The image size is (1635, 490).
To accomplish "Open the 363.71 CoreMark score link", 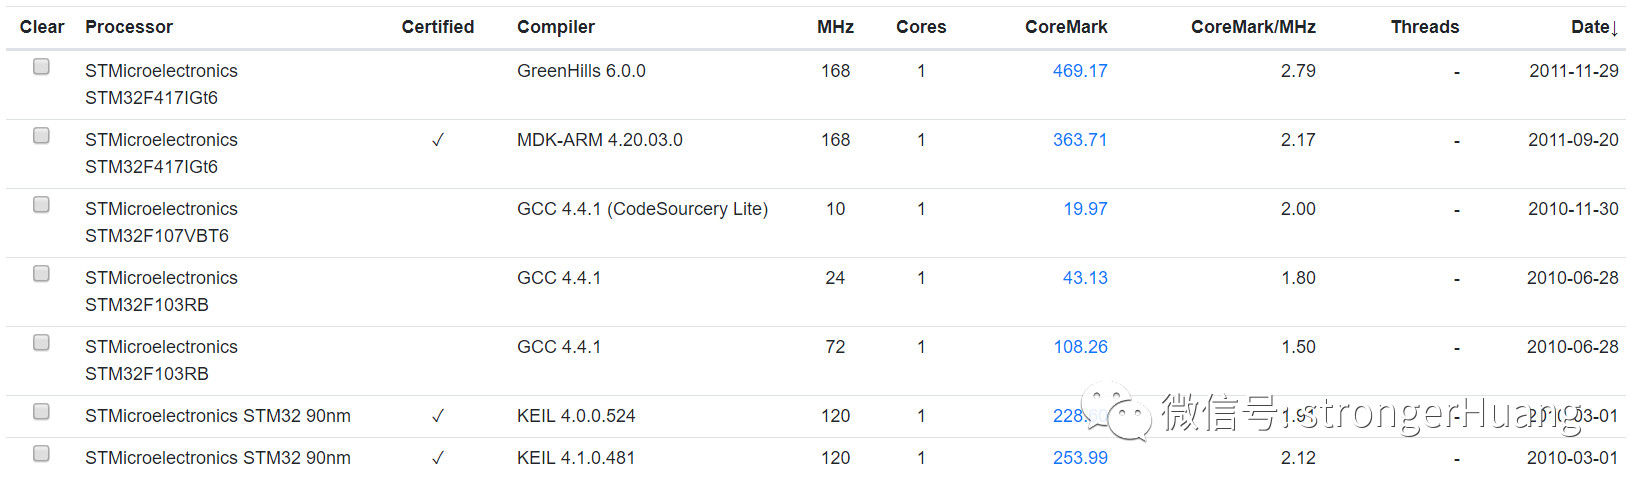I will click(x=1080, y=140).
